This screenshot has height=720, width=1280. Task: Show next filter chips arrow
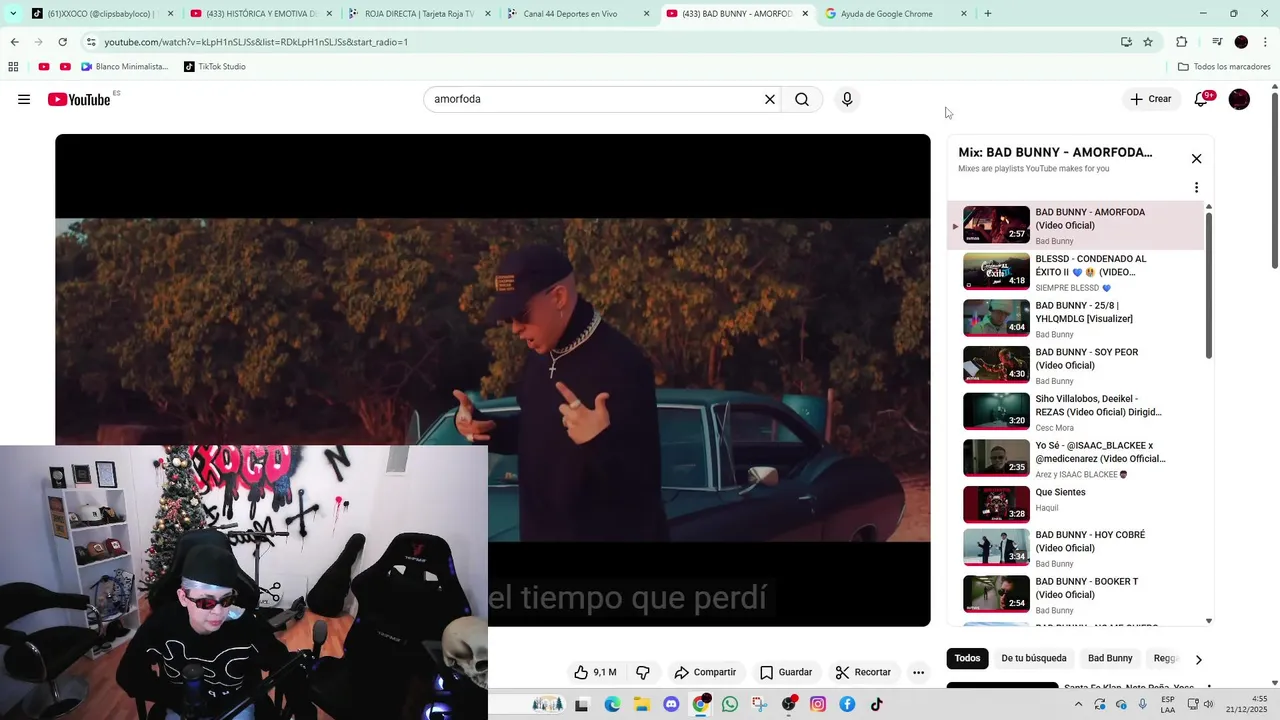pos(1198,659)
